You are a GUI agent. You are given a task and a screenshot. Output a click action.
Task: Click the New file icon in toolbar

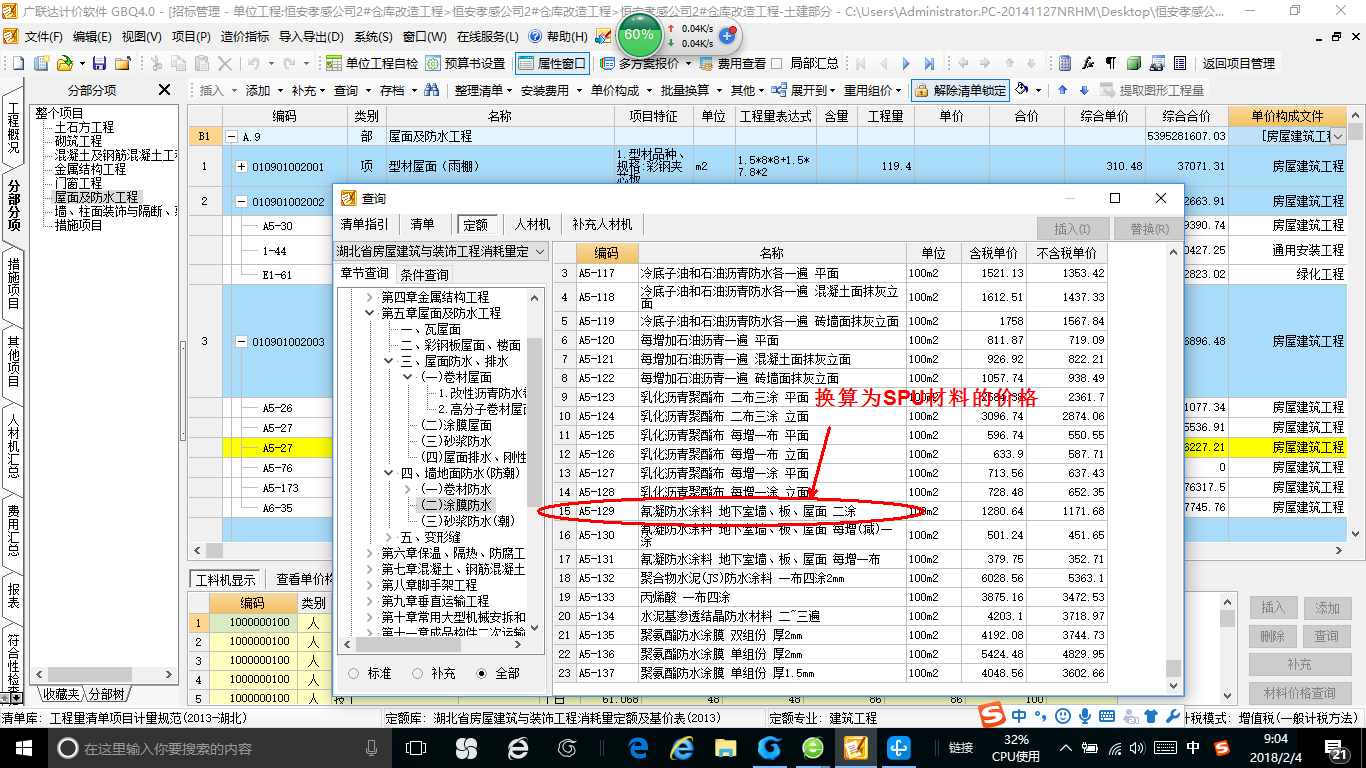click(17, 63)
